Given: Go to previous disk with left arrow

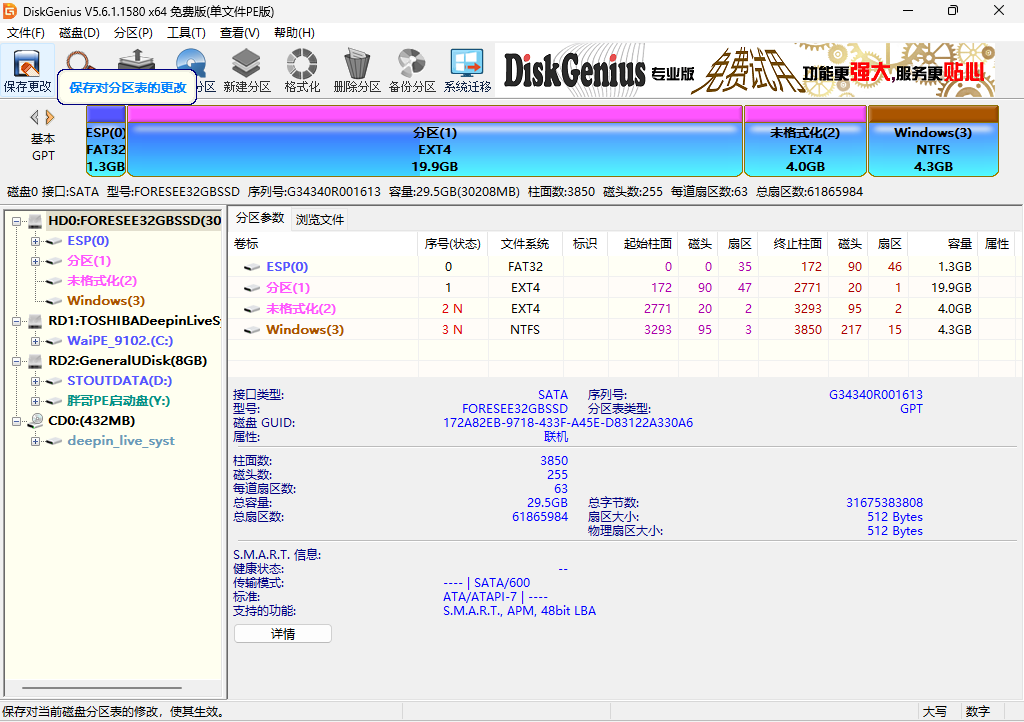Looking at the screenshot, I should (x=35, y=118).
